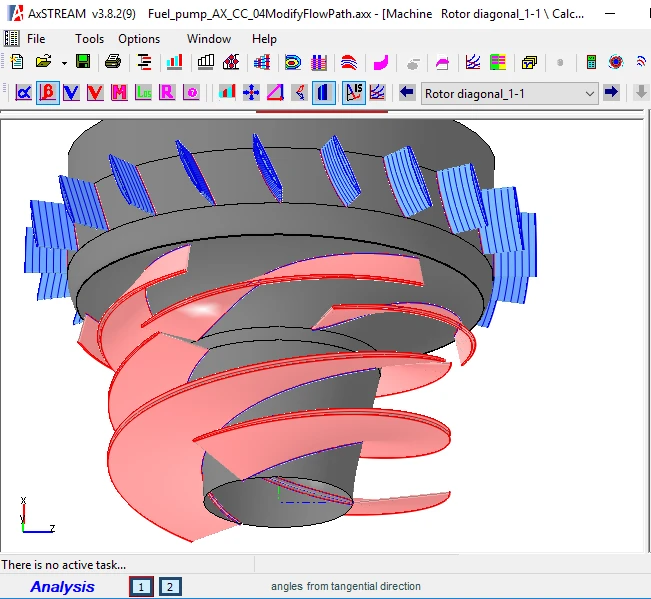Click the Print icon

pyautogui.click(x=113, y=62)
